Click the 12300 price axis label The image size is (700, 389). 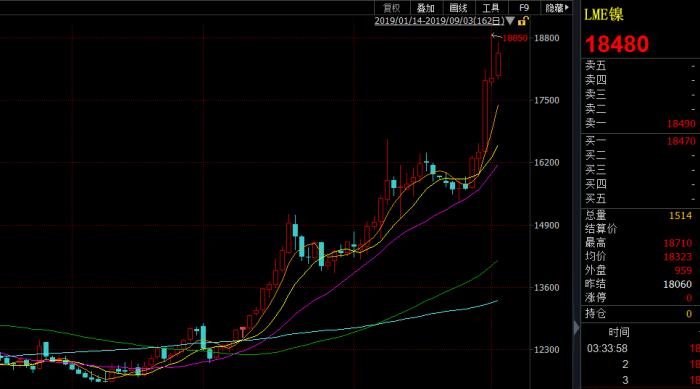coord(547,350)
